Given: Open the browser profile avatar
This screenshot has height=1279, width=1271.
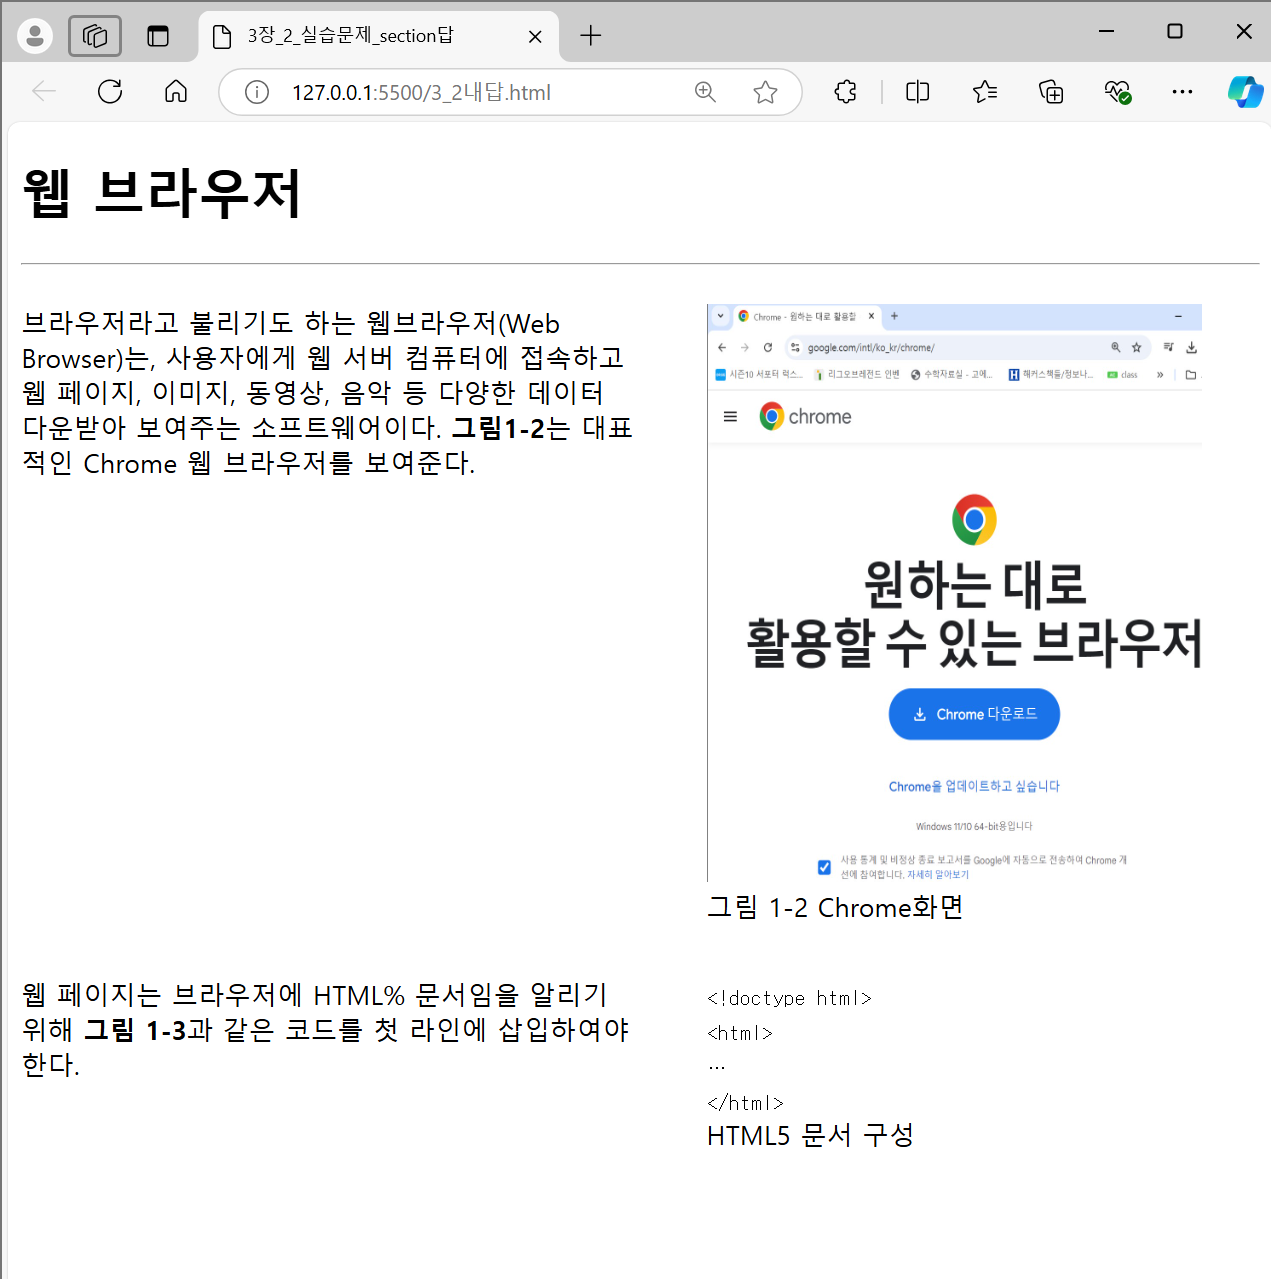Looking at the screenshot, I should point(35,36).
